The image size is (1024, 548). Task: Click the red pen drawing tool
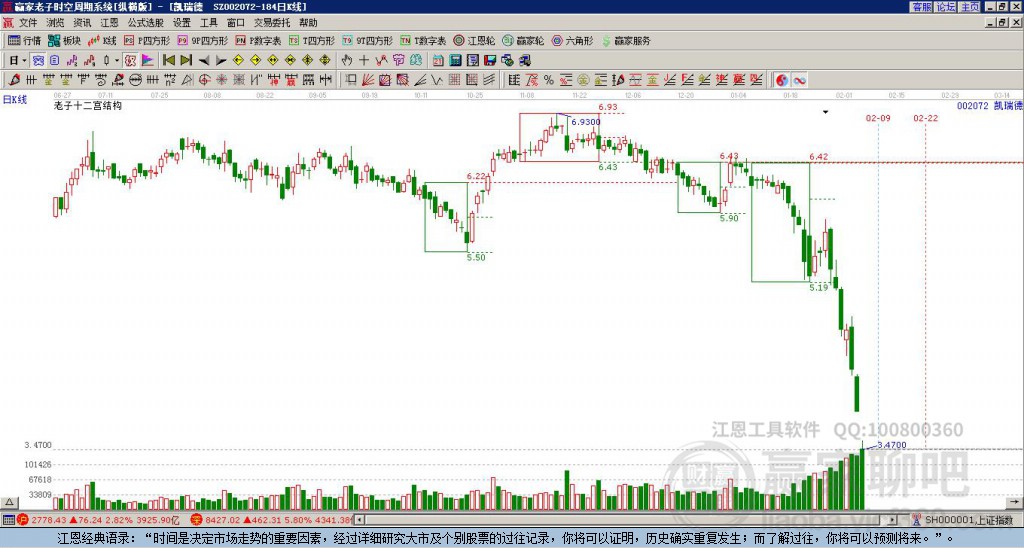point(14,80)
